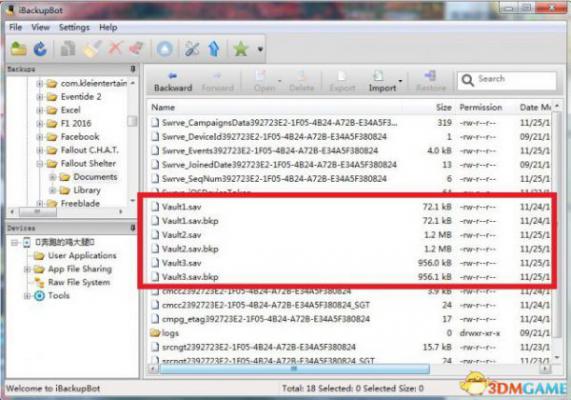Open the View menu
The height and width of the screenshot is (400, 571).
[x=40, y=27]
